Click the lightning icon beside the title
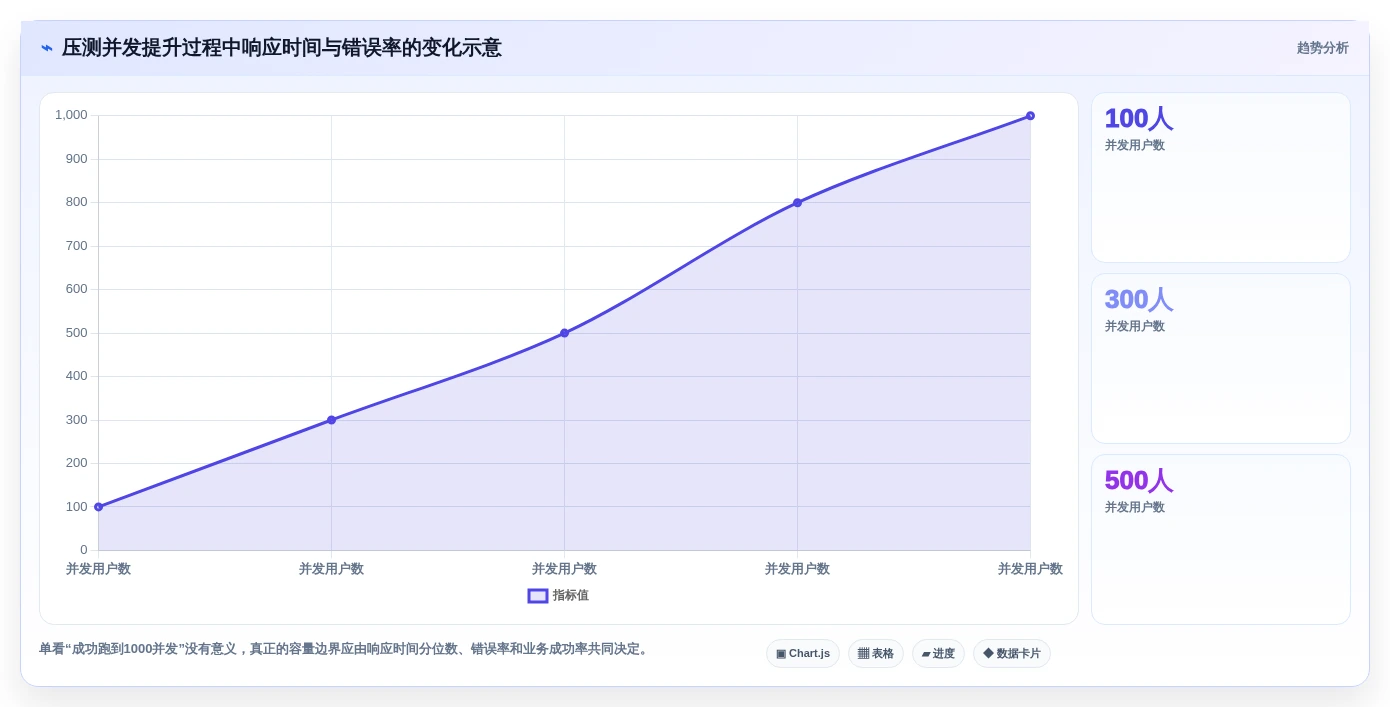1390x707 pixels. coord(47,48)
